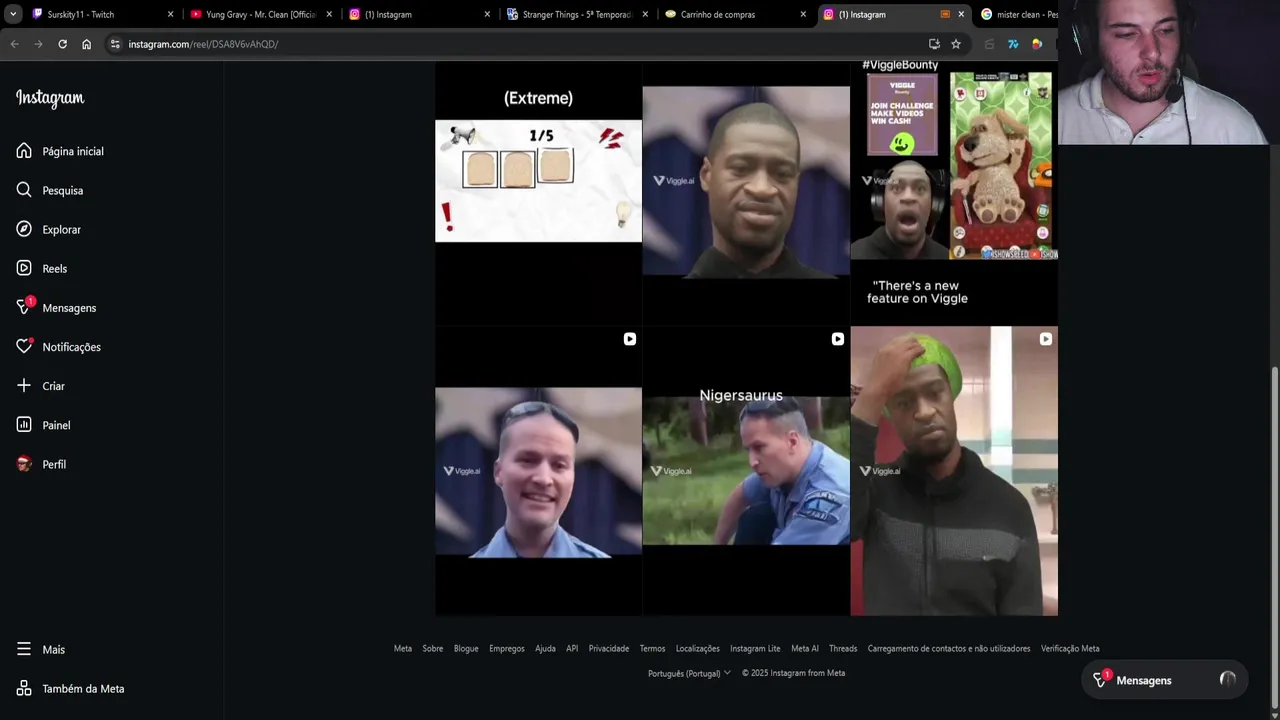
Task: Open Mensagens in the left sidebar
Action: (x=56, y=307)
